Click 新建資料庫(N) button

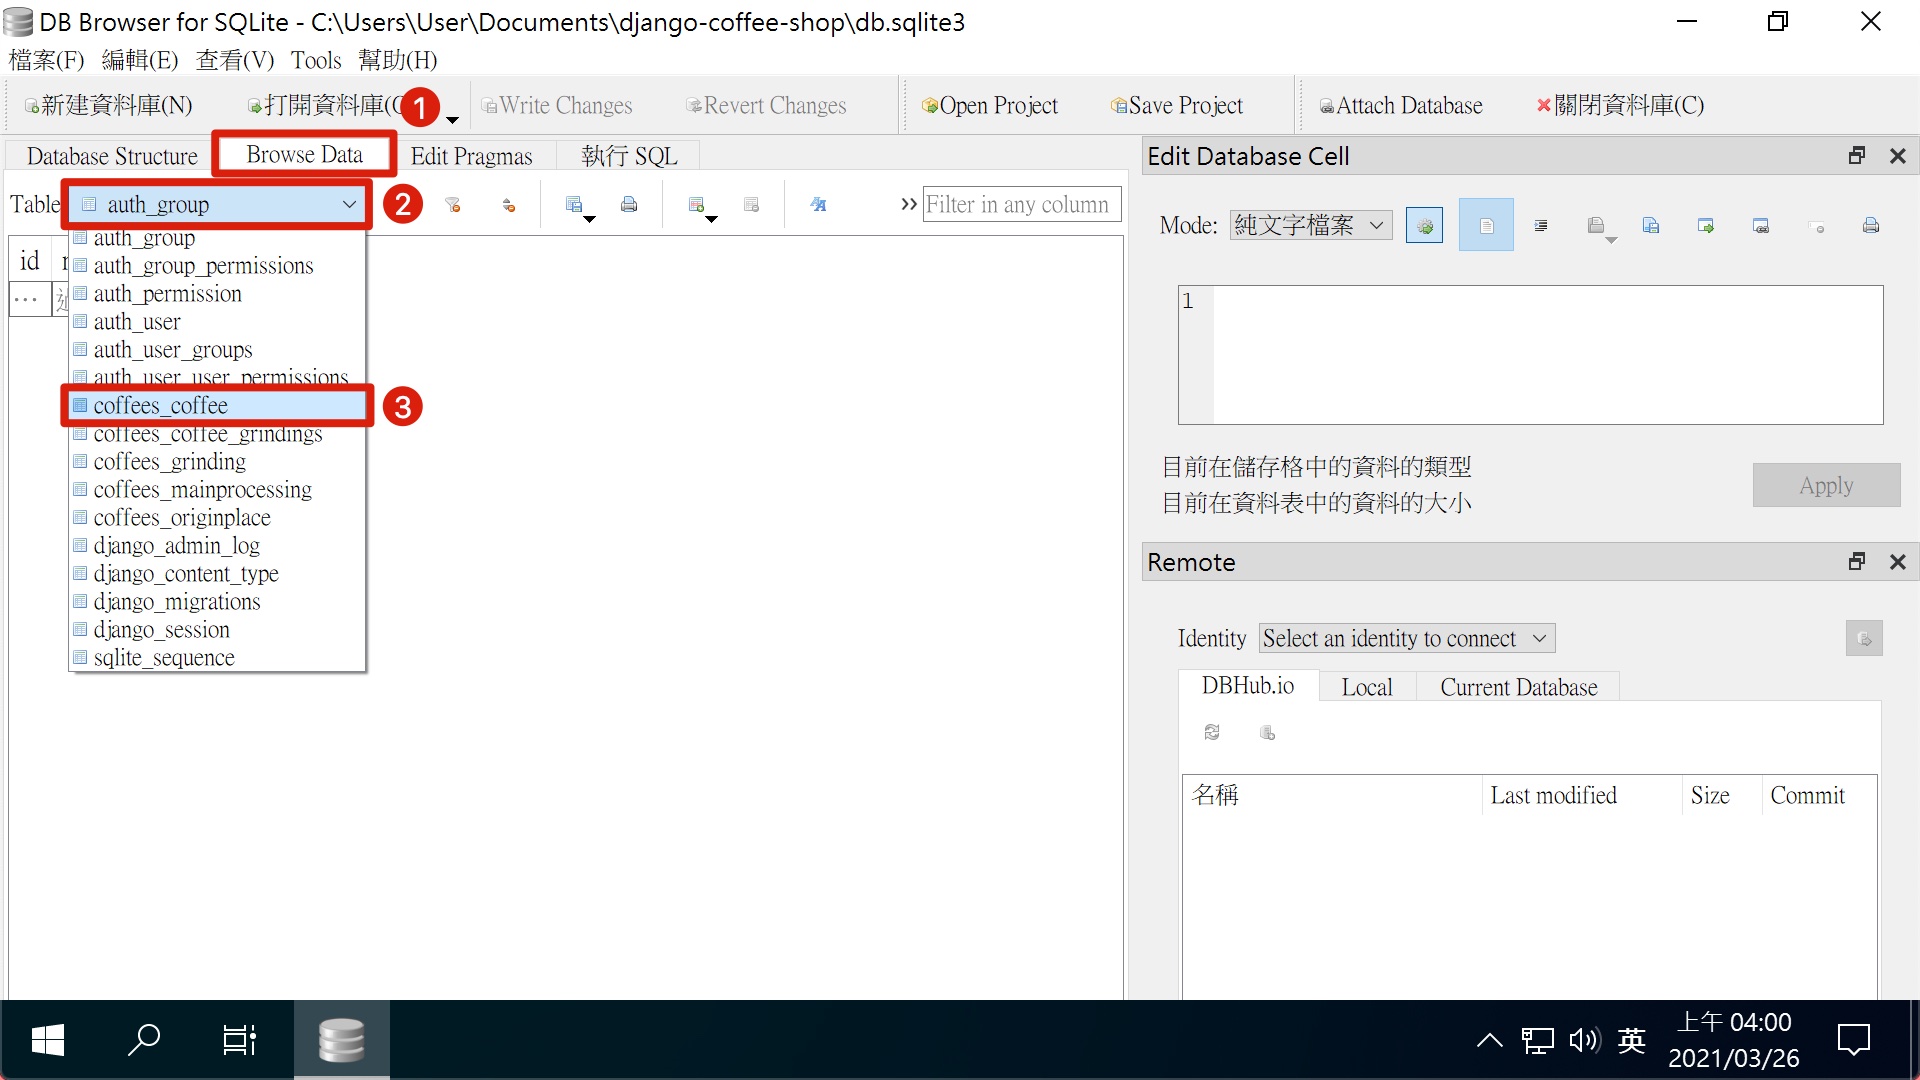108,105
